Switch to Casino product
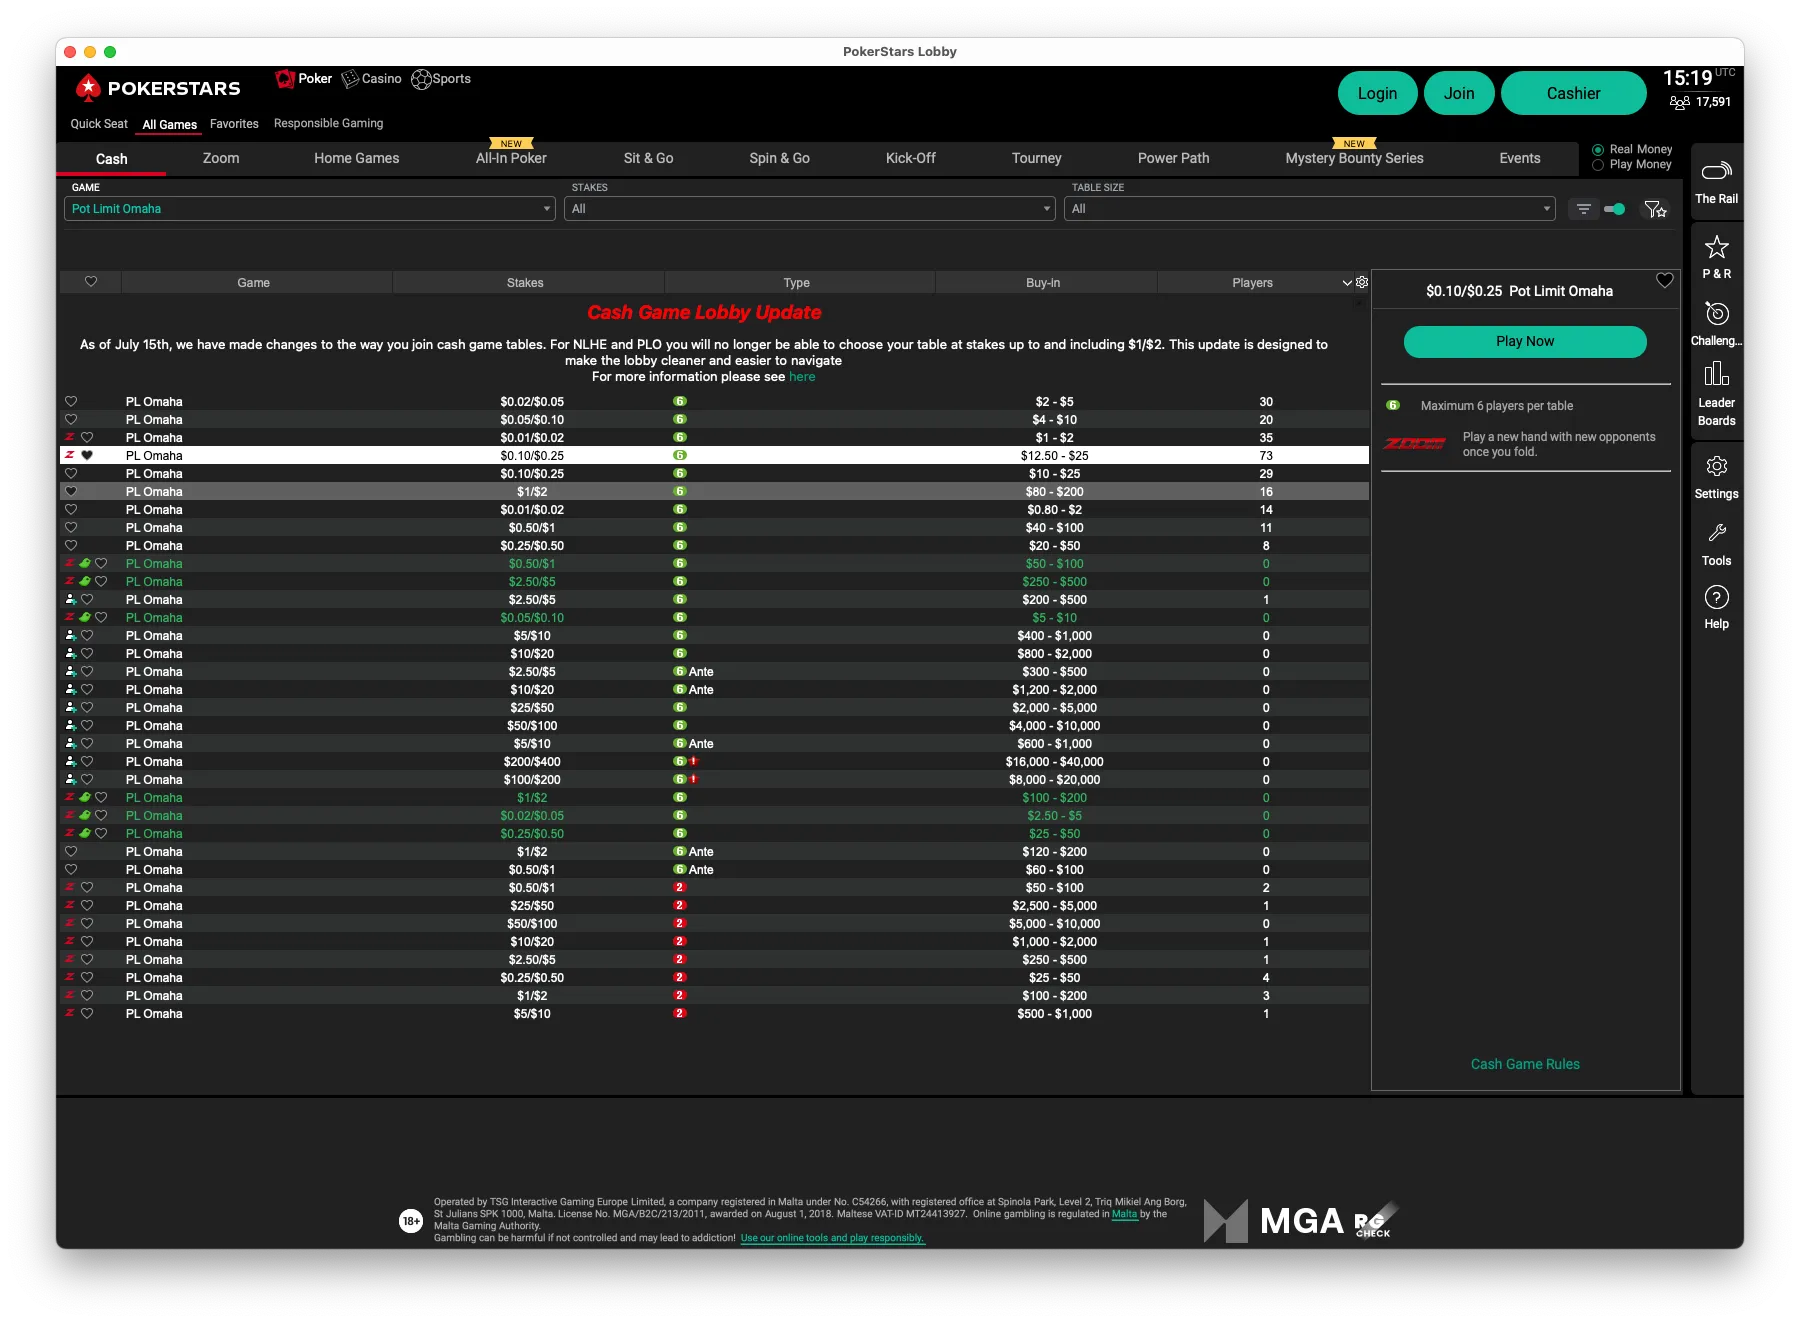The height and width of the screenshot is (1323, 1800). [372, 79]
